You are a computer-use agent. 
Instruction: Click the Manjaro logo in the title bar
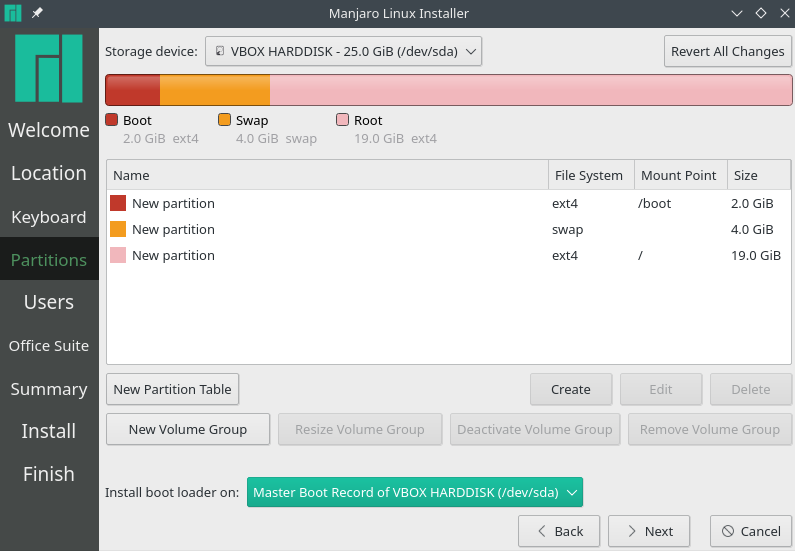click(13, 13)
